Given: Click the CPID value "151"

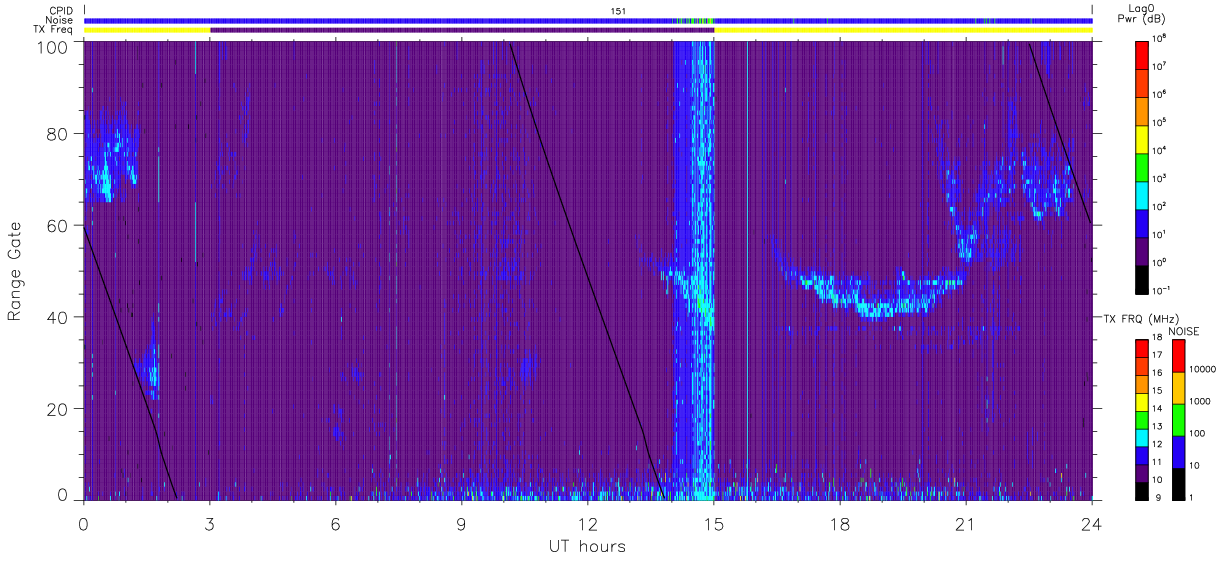Looking at the screenshot, I should (x=619, y=11).
